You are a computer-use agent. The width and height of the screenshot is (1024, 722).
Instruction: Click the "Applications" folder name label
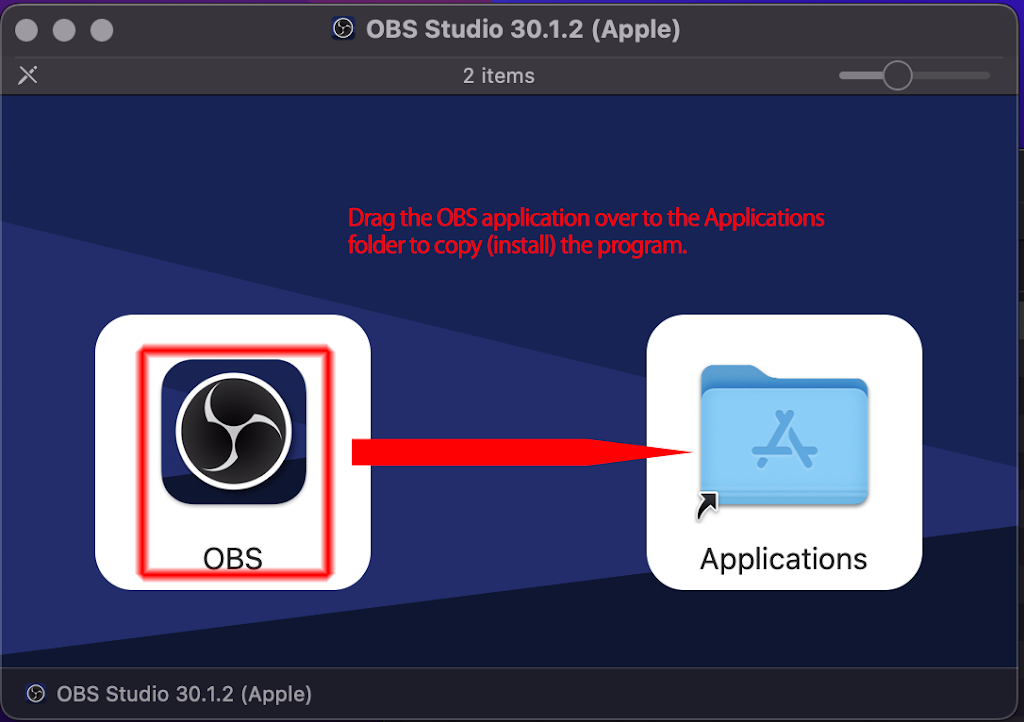783,558
